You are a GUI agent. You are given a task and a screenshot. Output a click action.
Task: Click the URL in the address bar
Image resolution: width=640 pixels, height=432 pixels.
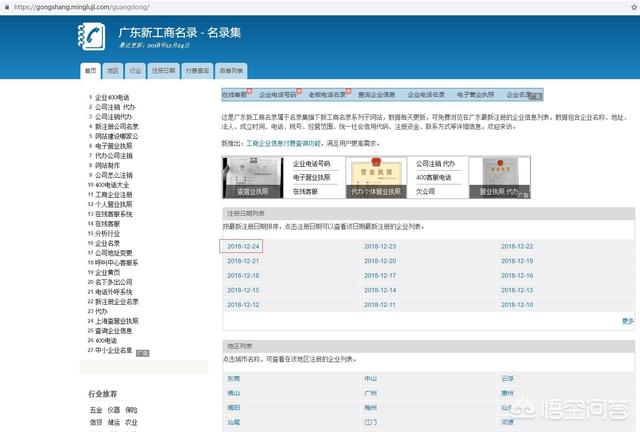pyautogui.click(x=81, y=7)
